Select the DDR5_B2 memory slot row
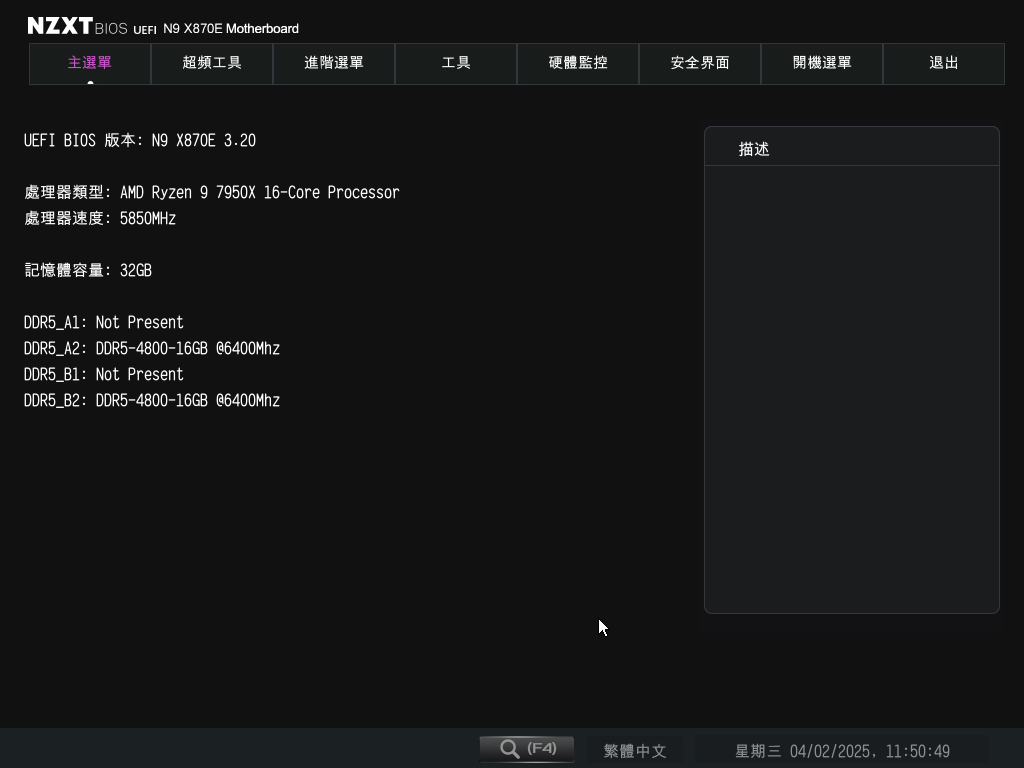 (x=152, y=401)
